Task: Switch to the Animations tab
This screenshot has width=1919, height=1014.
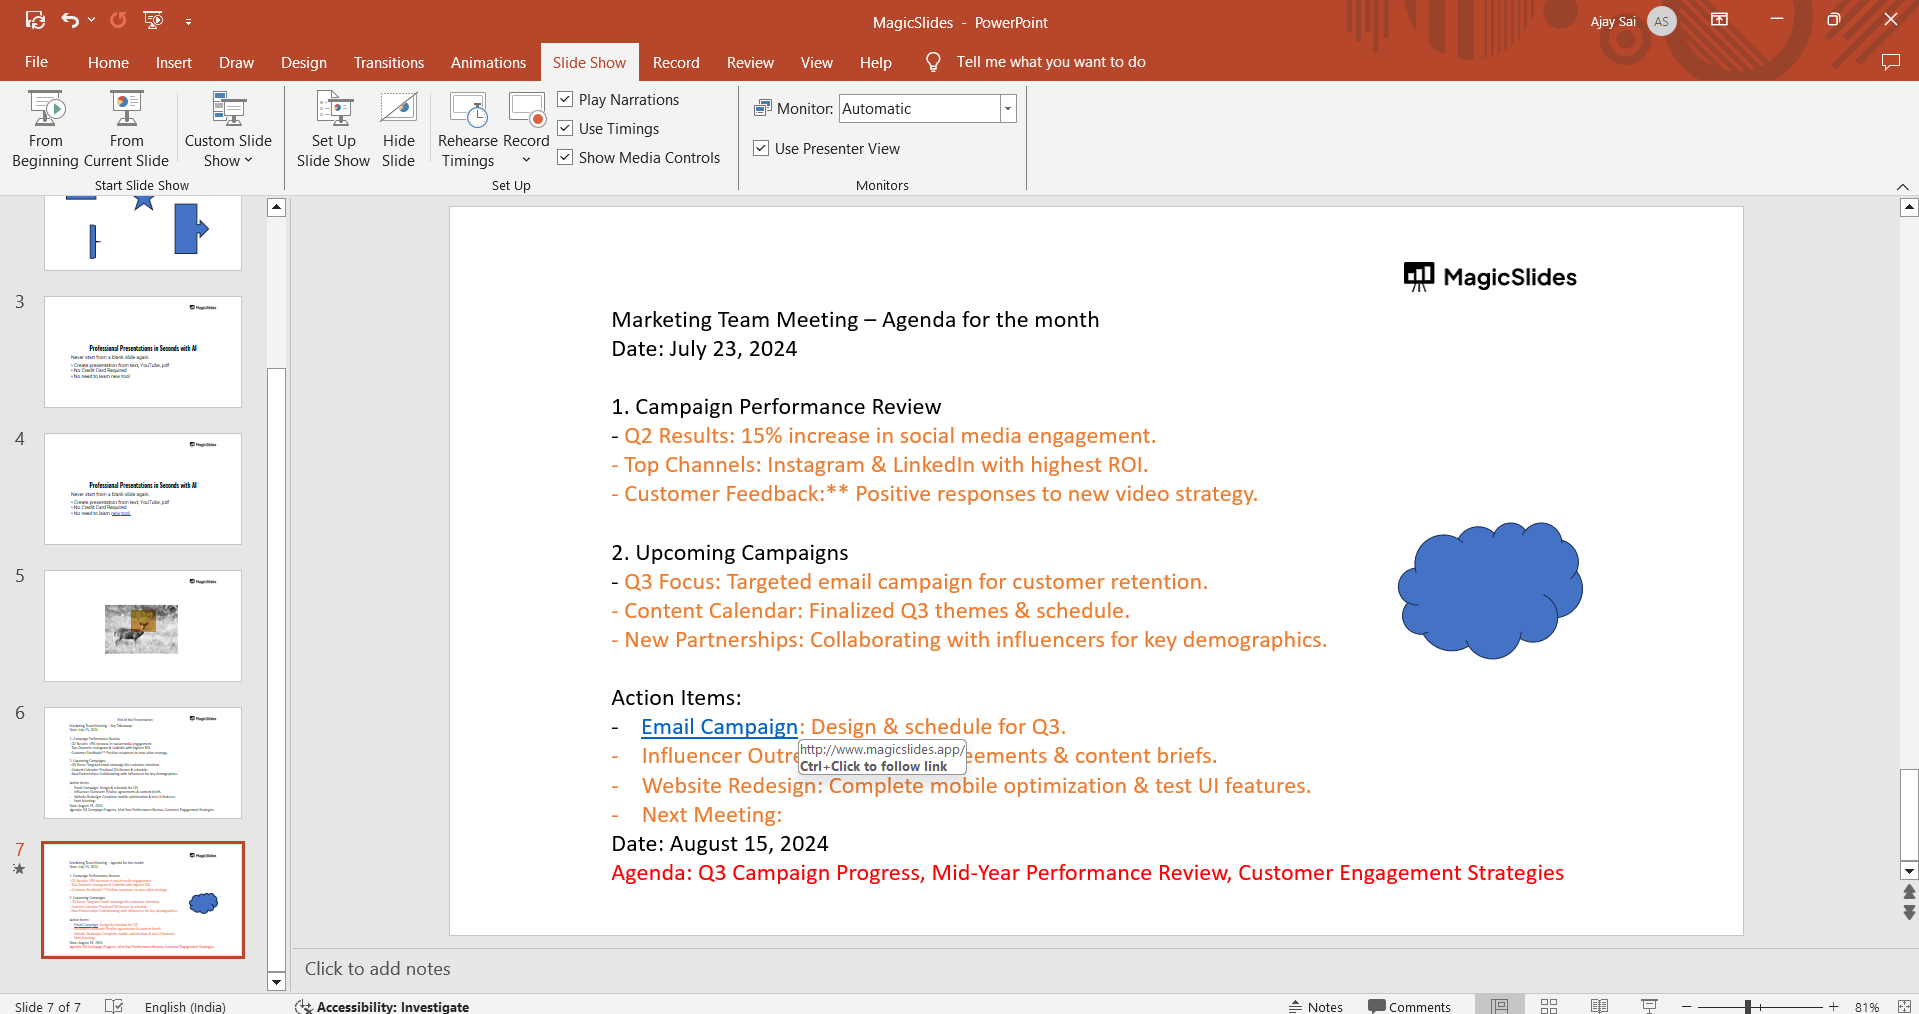Action: coord(488,62)
